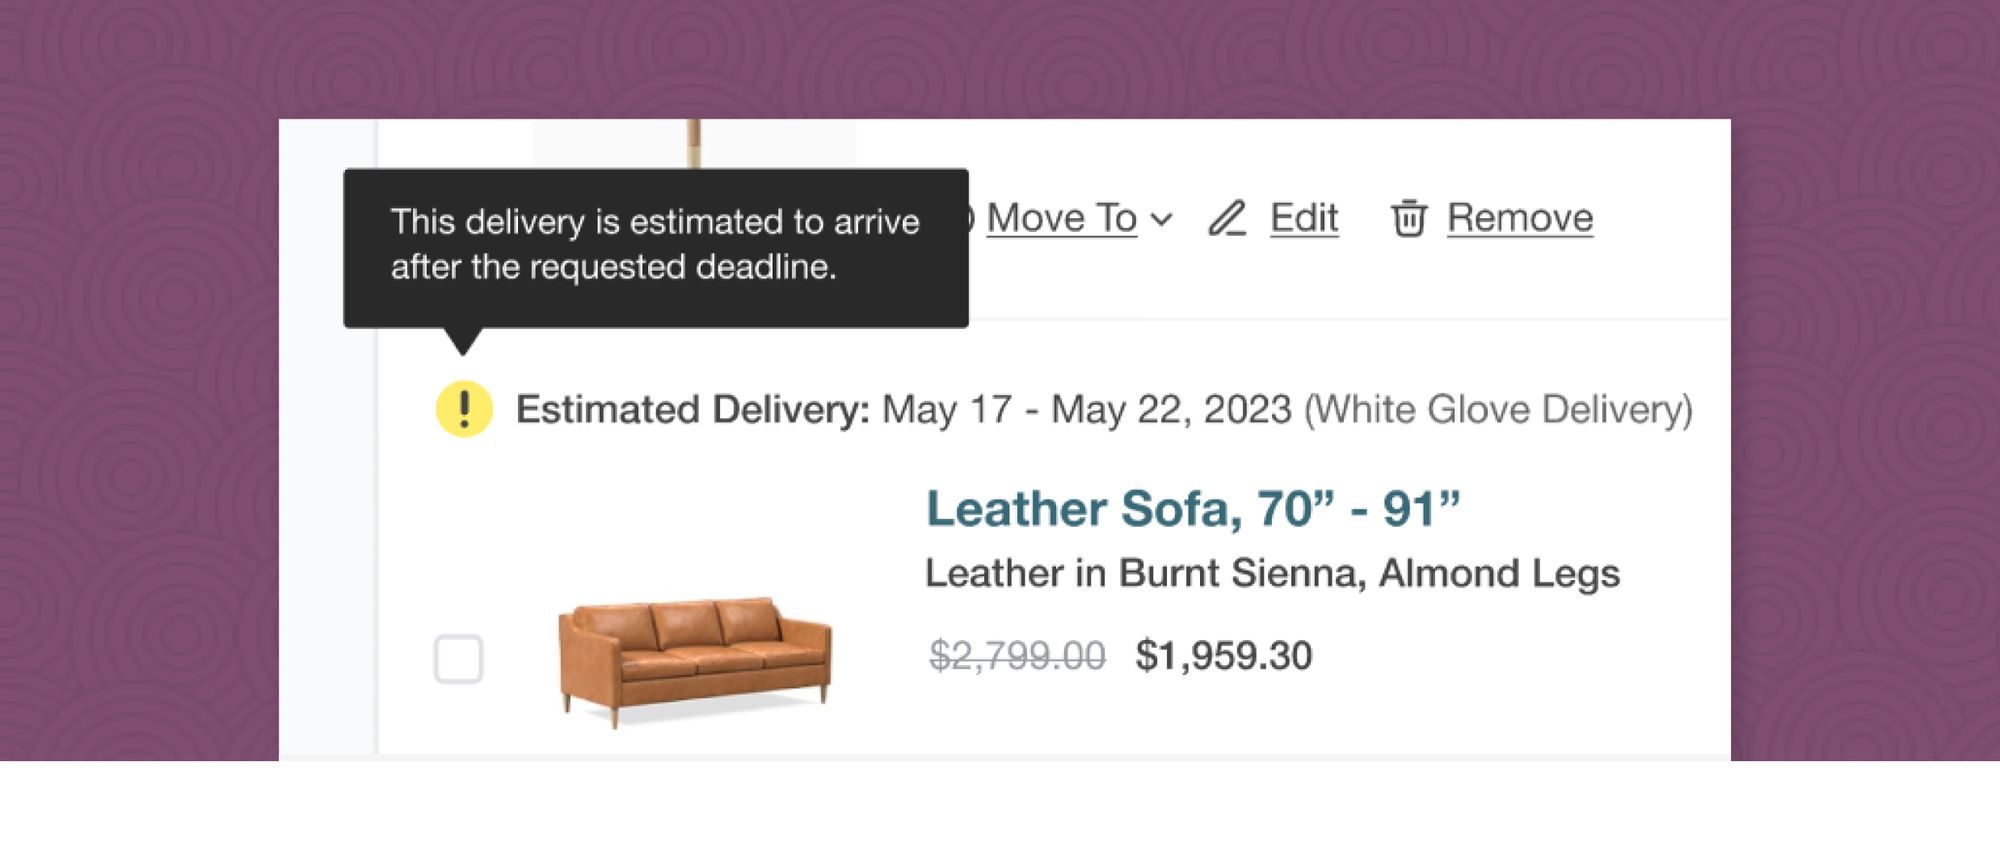The height and width of the screenshot is (846, 2000).
Task: Open the Move To menu label
Action: click(1061, 218)
